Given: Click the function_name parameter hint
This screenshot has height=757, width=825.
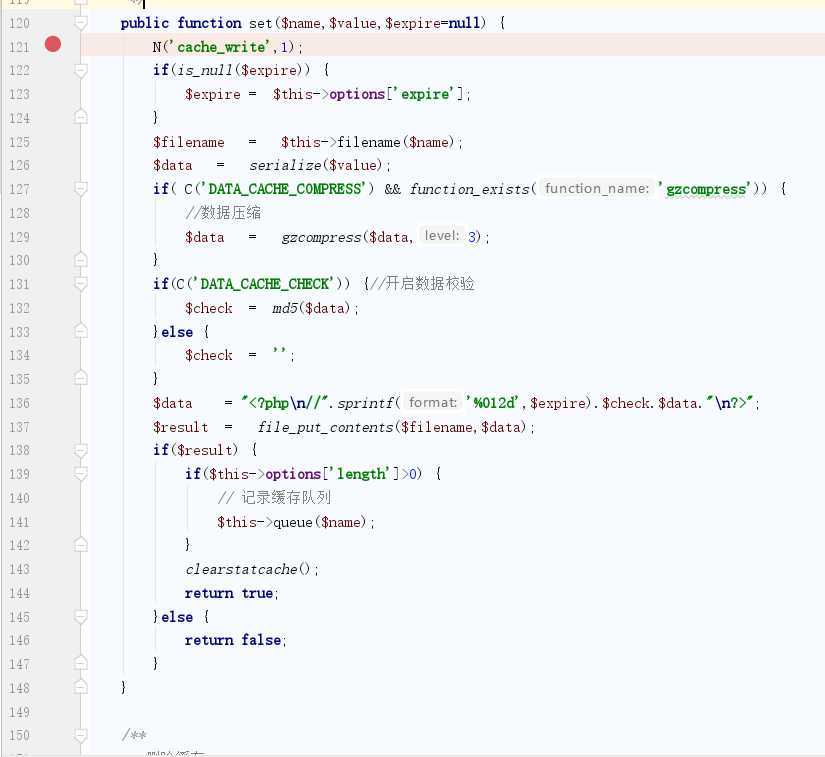Looking at the screenshot, I should click(597, 188).
